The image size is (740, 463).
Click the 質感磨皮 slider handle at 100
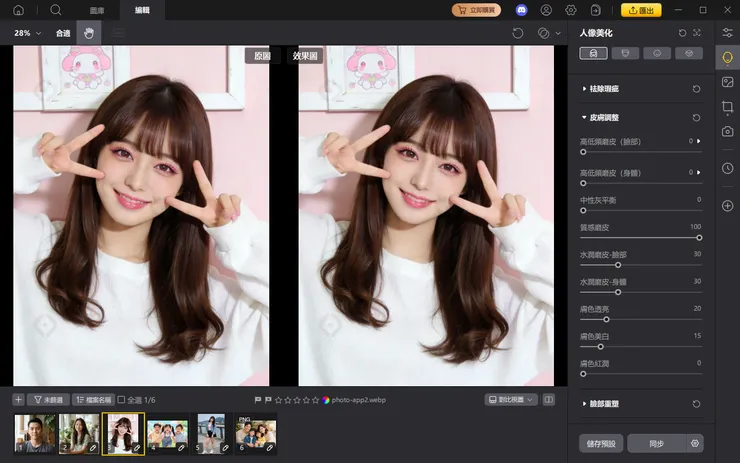coord(699,238)
